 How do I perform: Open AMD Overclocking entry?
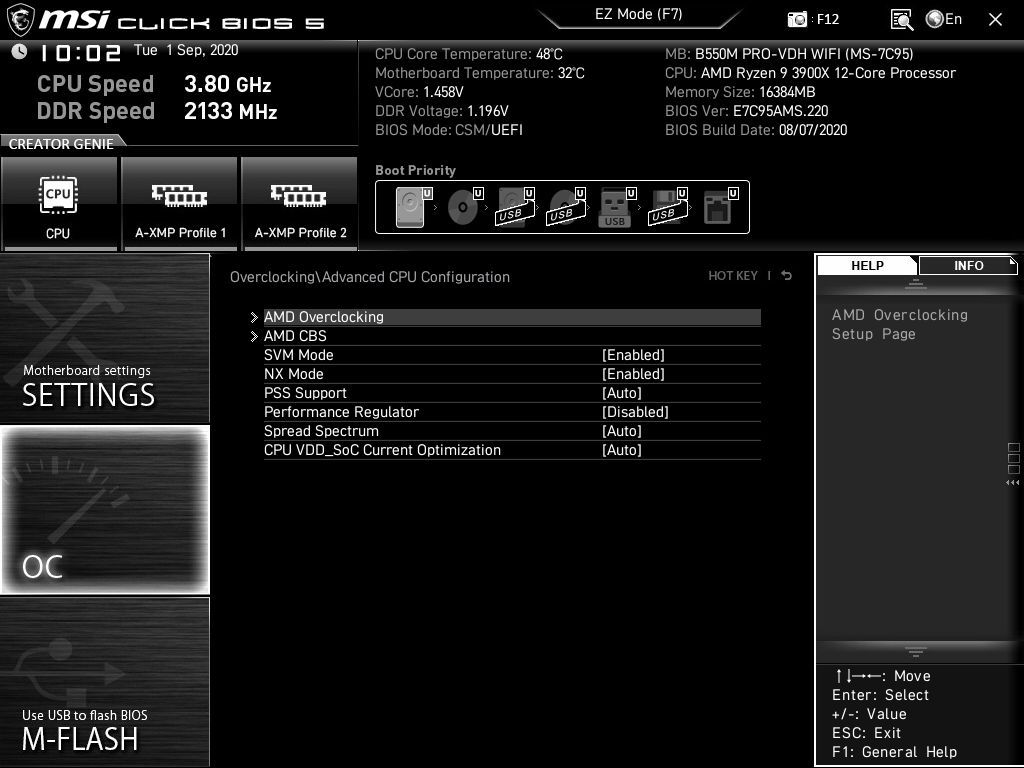tap(512, 317)
